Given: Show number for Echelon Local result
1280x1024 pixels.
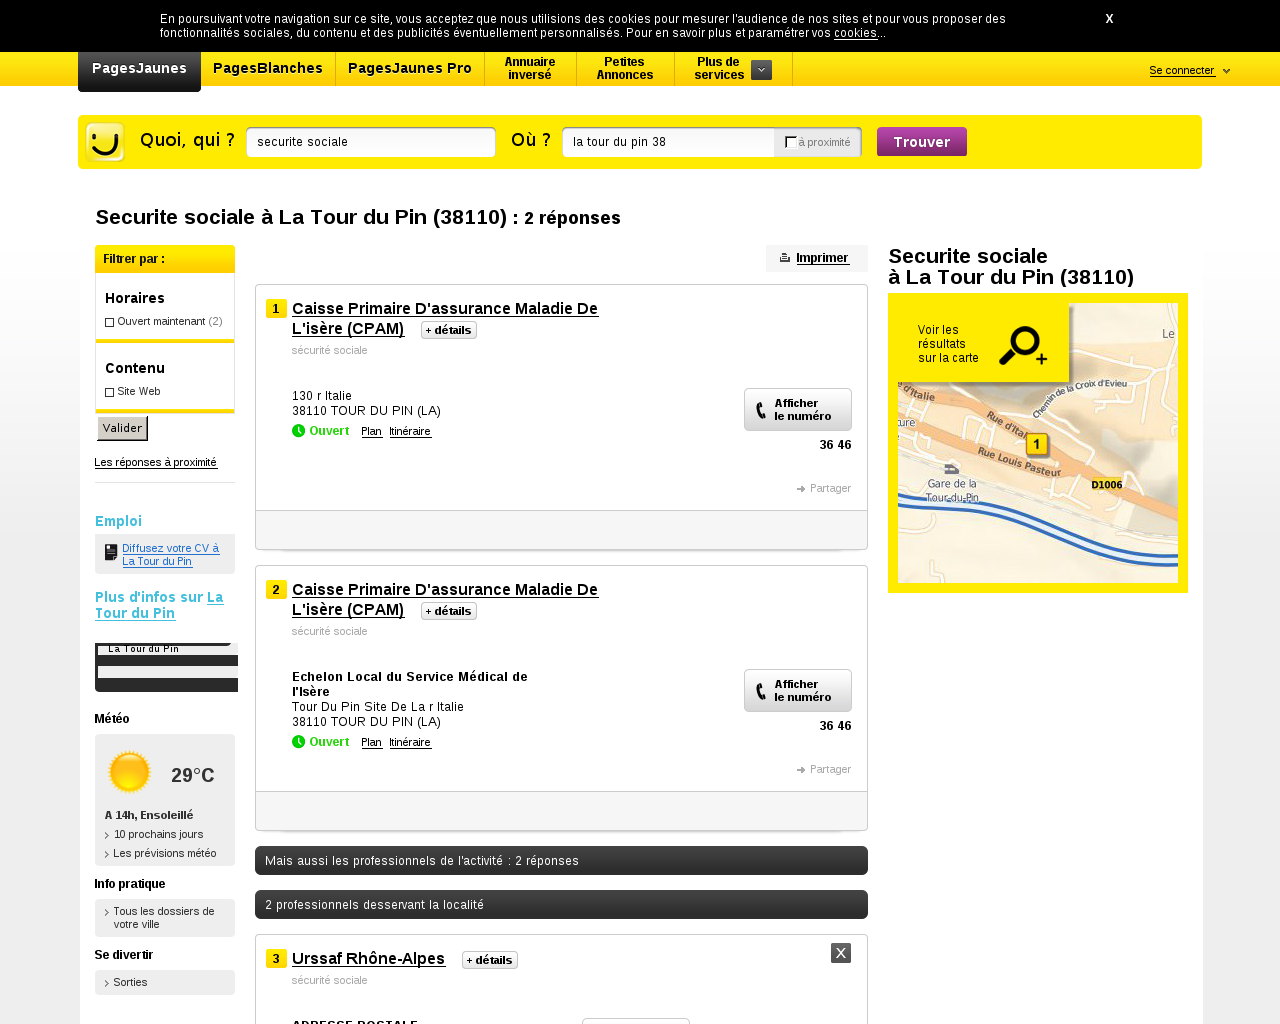Looking at the screenshot, I should click(x=798, y=691).
